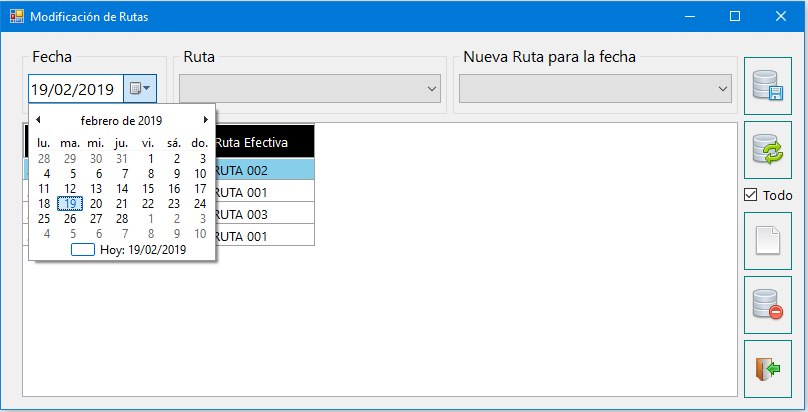Select the RUTA 002 row

pyautogui.click(x=265, y=170)
